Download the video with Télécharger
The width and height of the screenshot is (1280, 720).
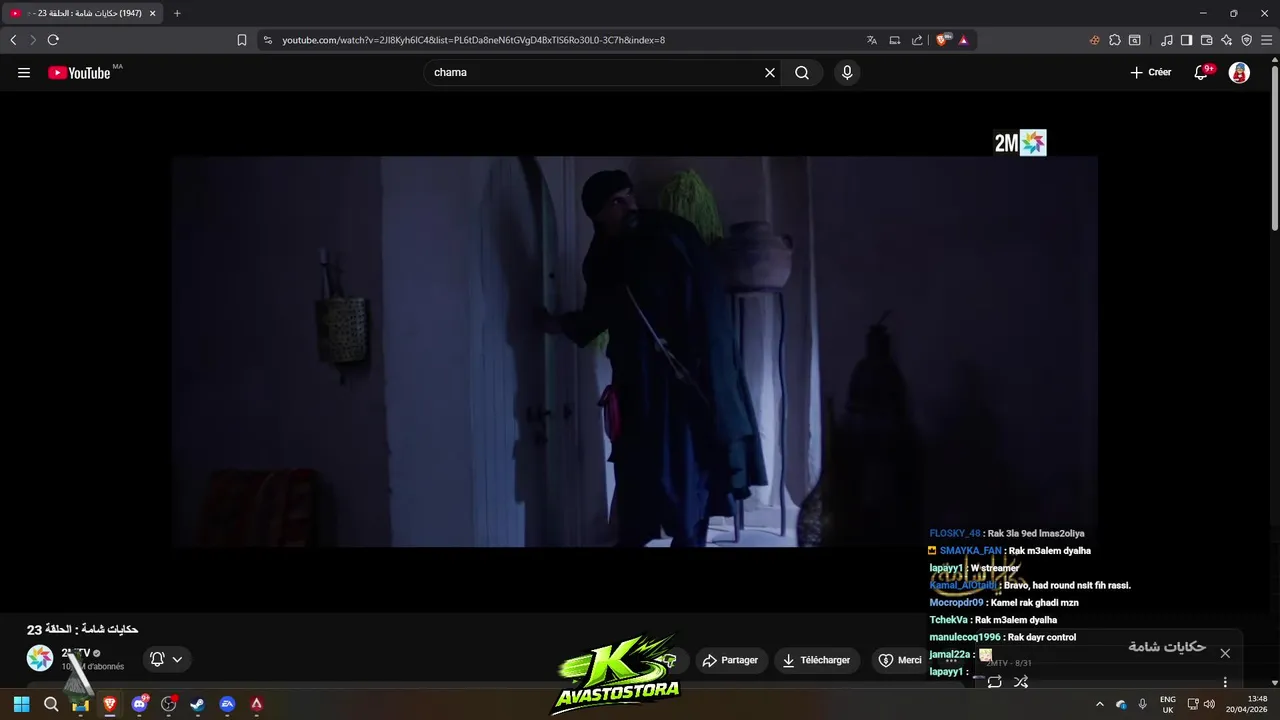tap(817, 660)
